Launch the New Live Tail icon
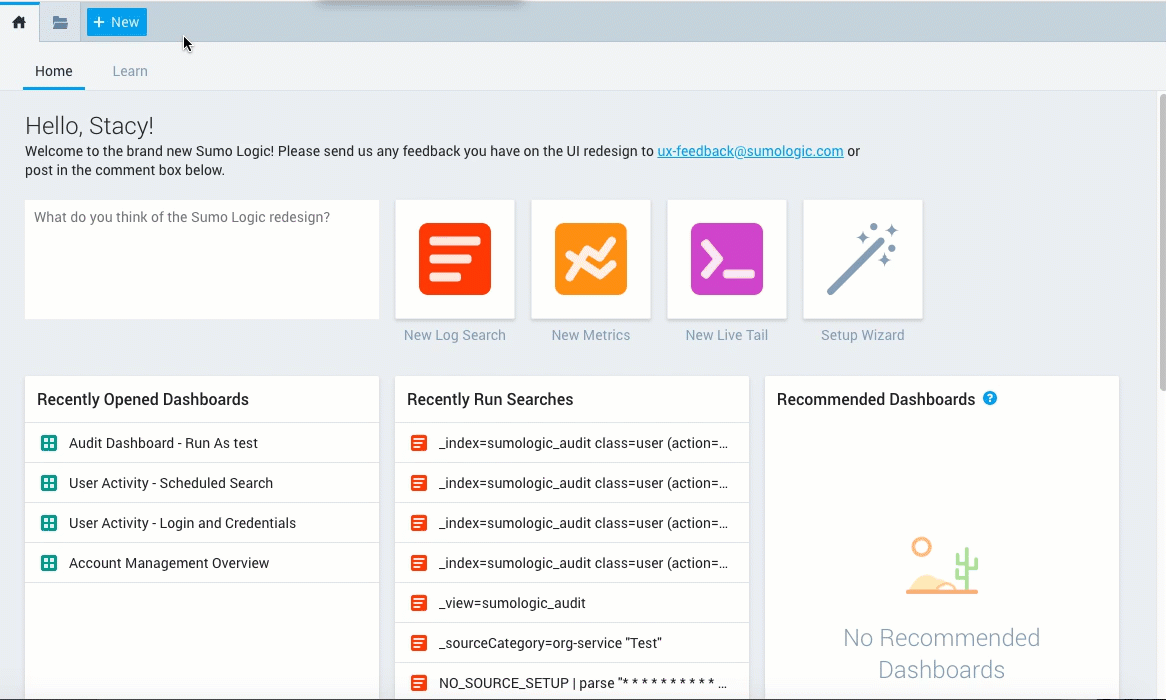Image resolution: width=1166 pixels, height=700 pixels. (727, 259)
